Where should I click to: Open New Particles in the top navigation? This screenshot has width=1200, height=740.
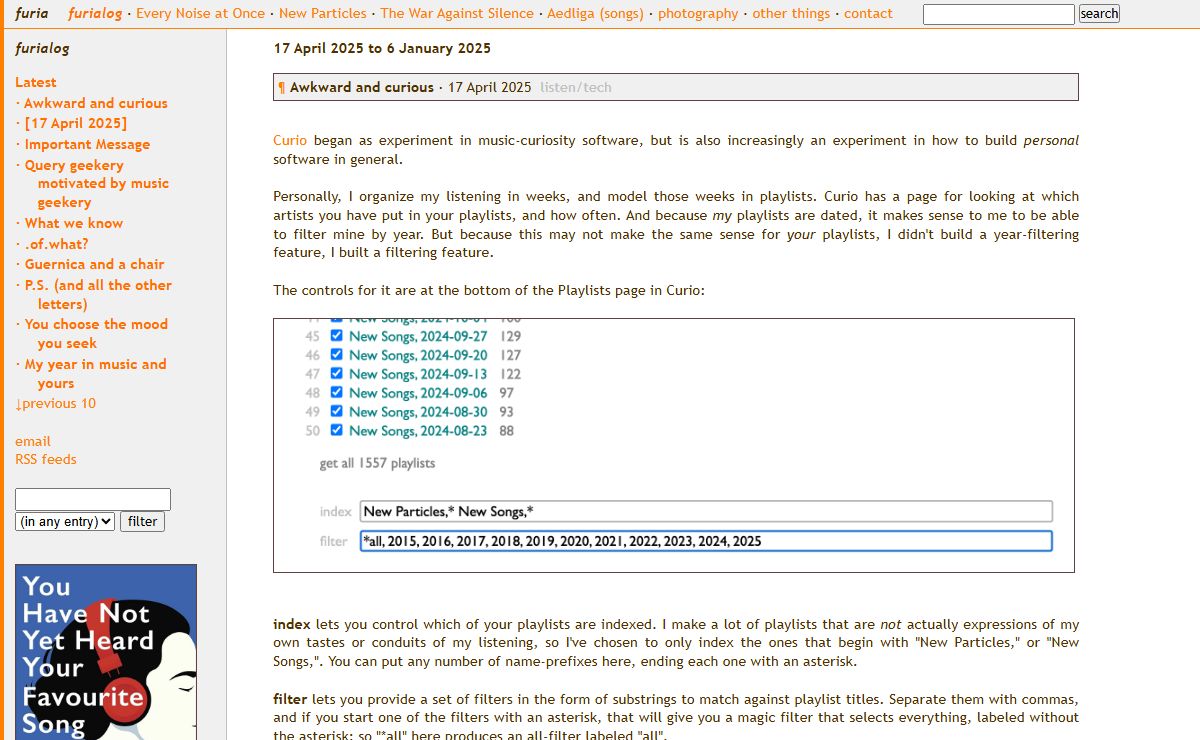point(322,14)
